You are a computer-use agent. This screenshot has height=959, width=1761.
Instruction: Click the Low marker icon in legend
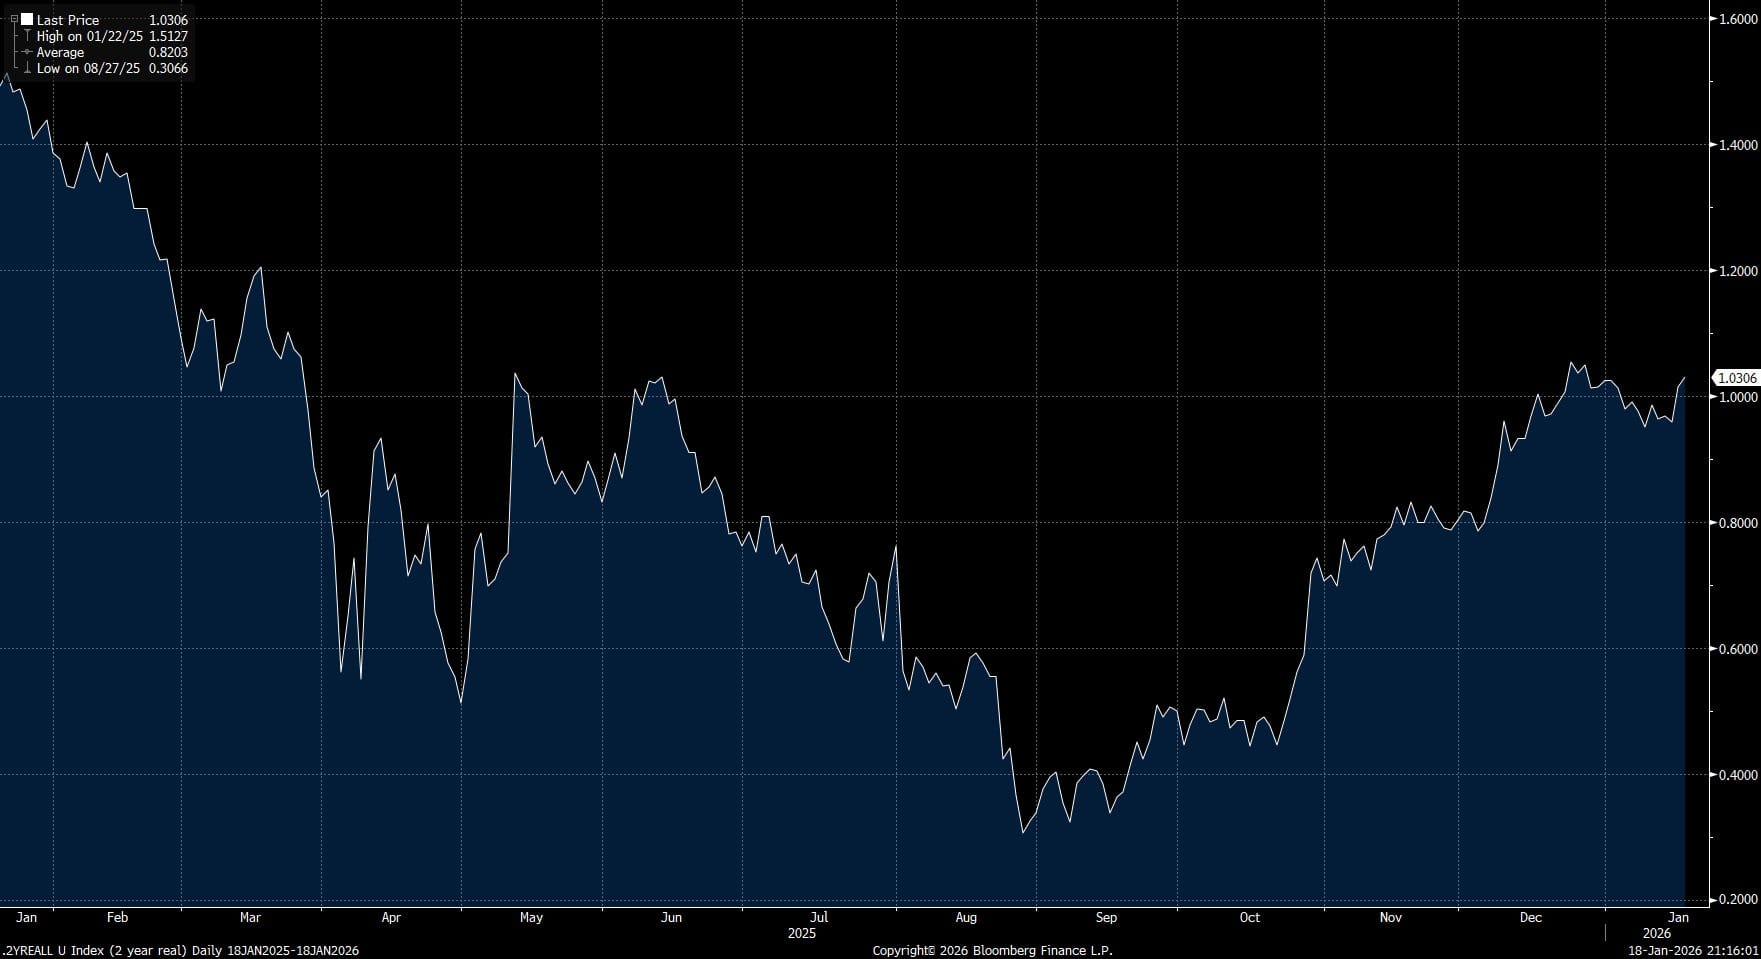(27, 68)
